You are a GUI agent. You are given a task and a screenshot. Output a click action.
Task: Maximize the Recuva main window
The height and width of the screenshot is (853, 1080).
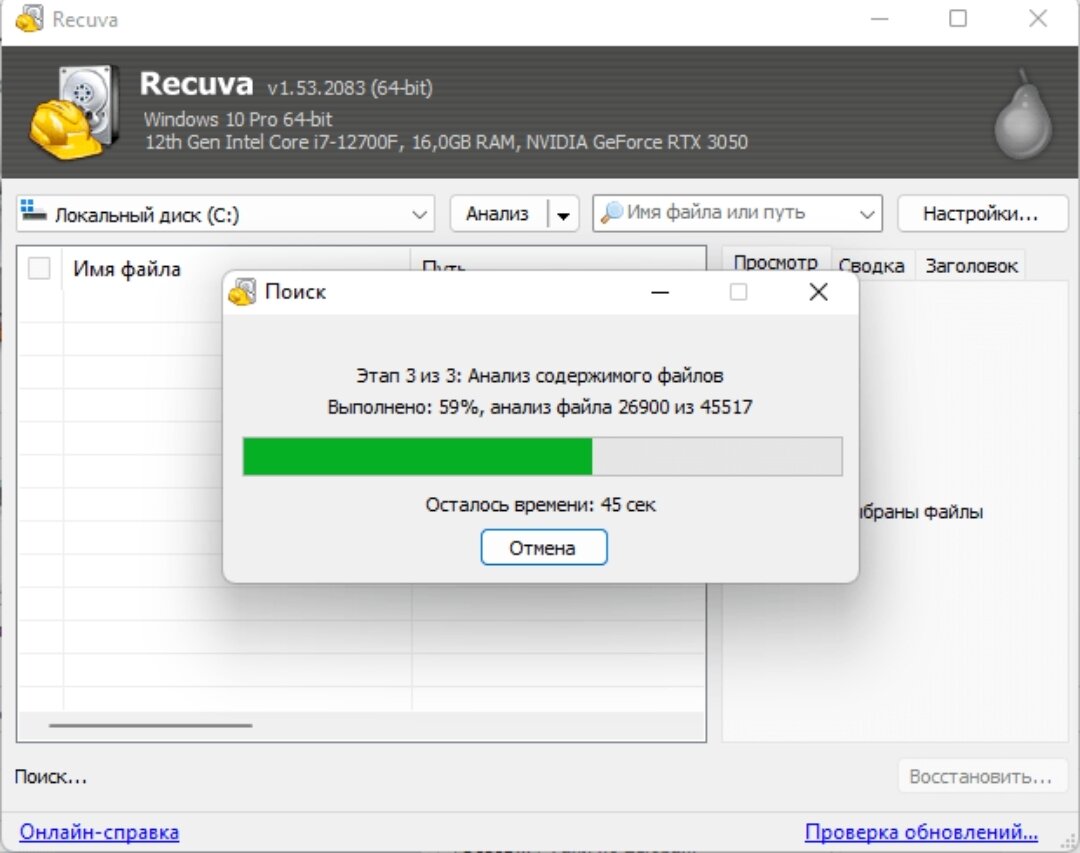pos(958,19)
